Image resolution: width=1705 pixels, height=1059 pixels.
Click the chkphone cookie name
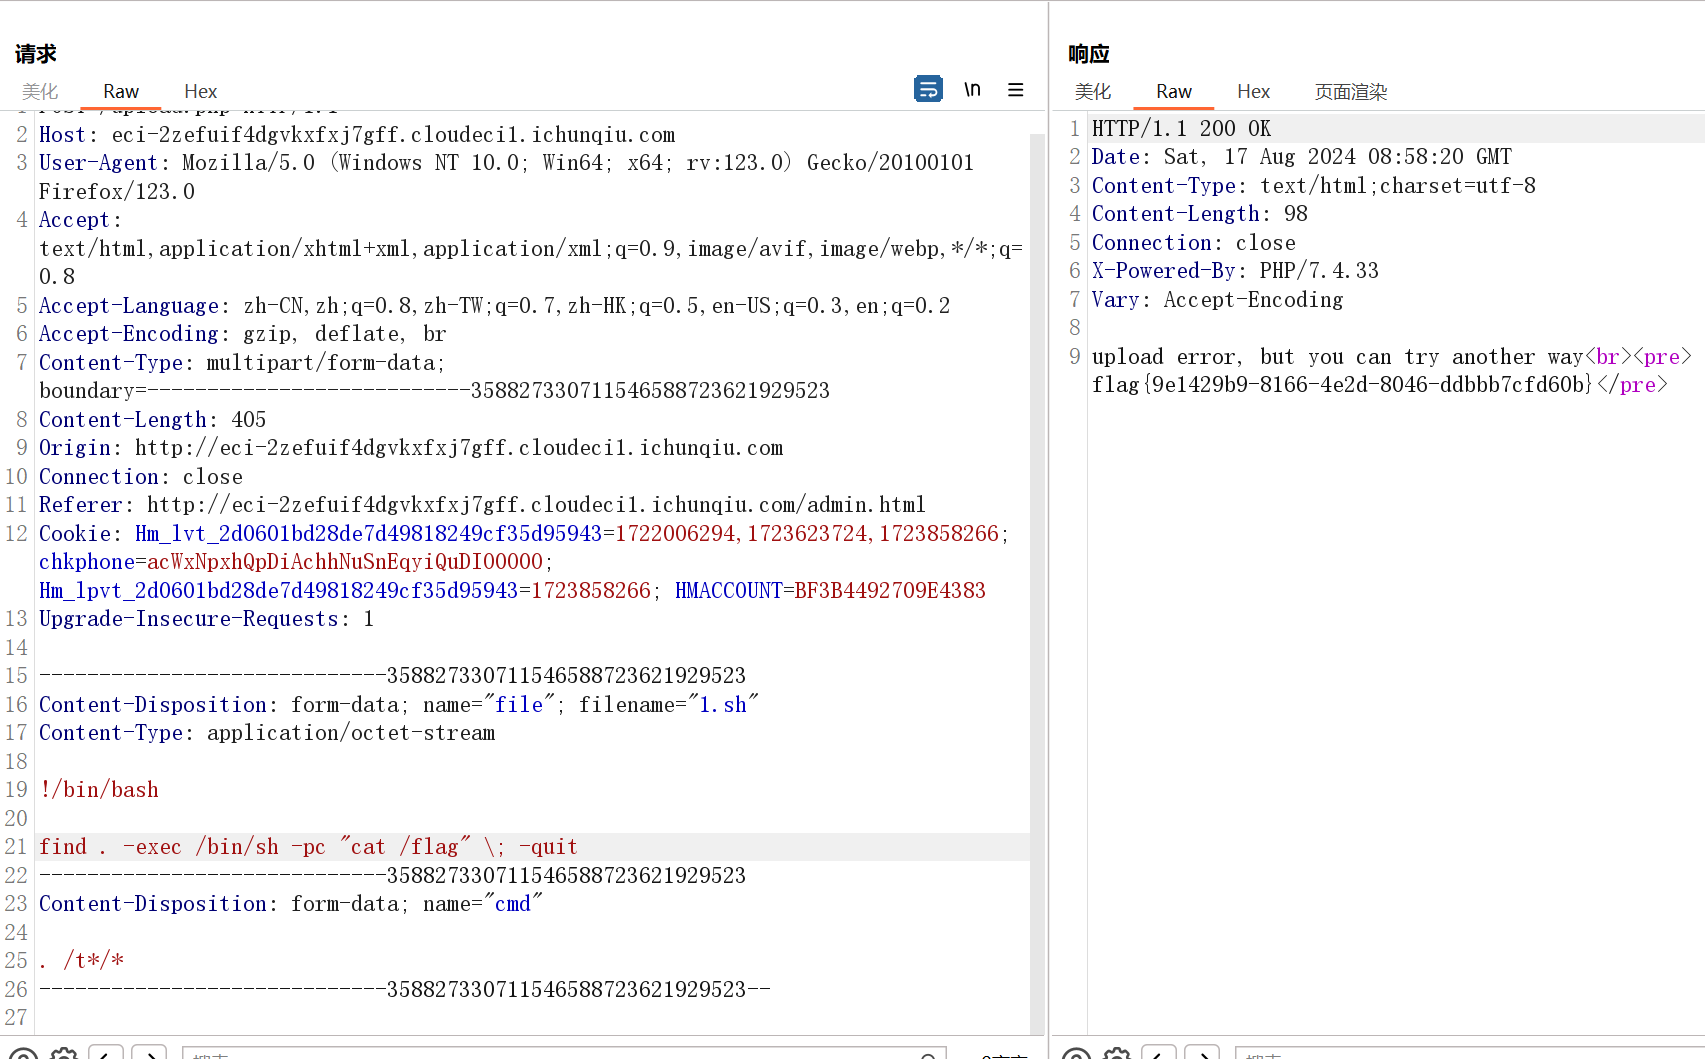87,561
